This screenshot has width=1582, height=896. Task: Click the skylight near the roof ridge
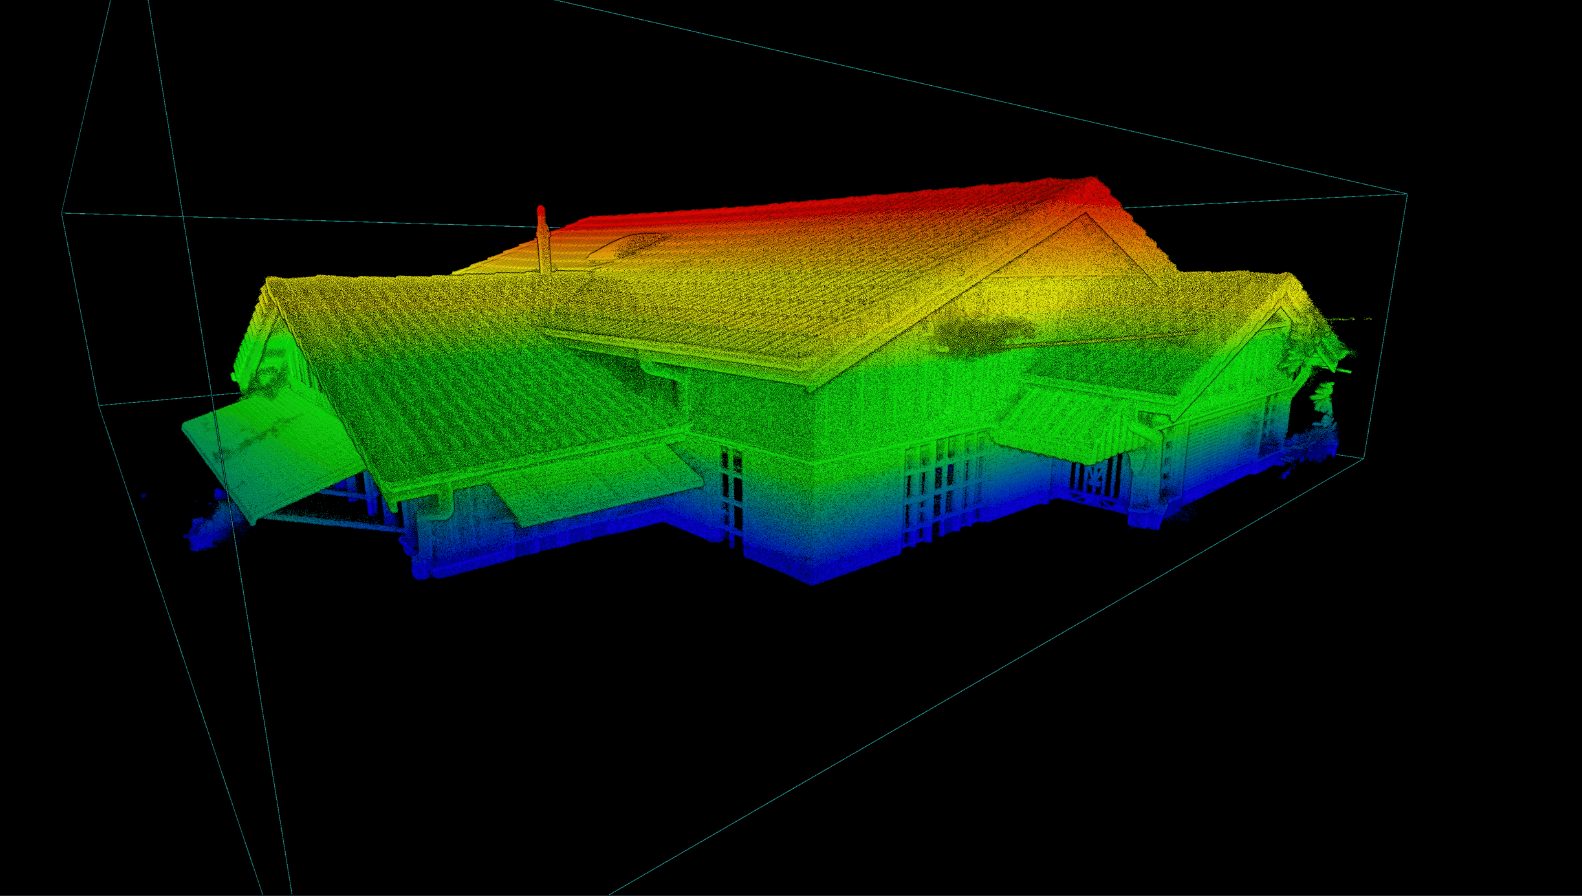627,245
